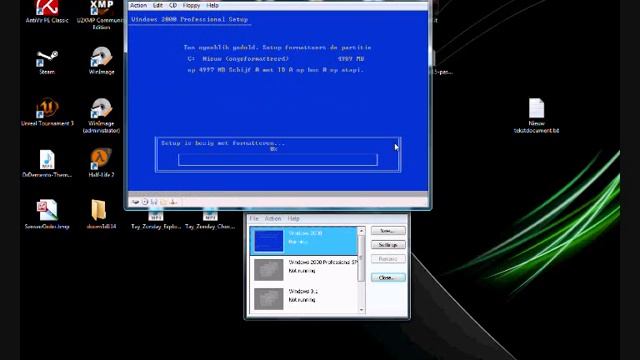Screen dimensions: 640x360
Task: Select the Windows 3.1 machine thumbnail
Action: pos(268,299)
